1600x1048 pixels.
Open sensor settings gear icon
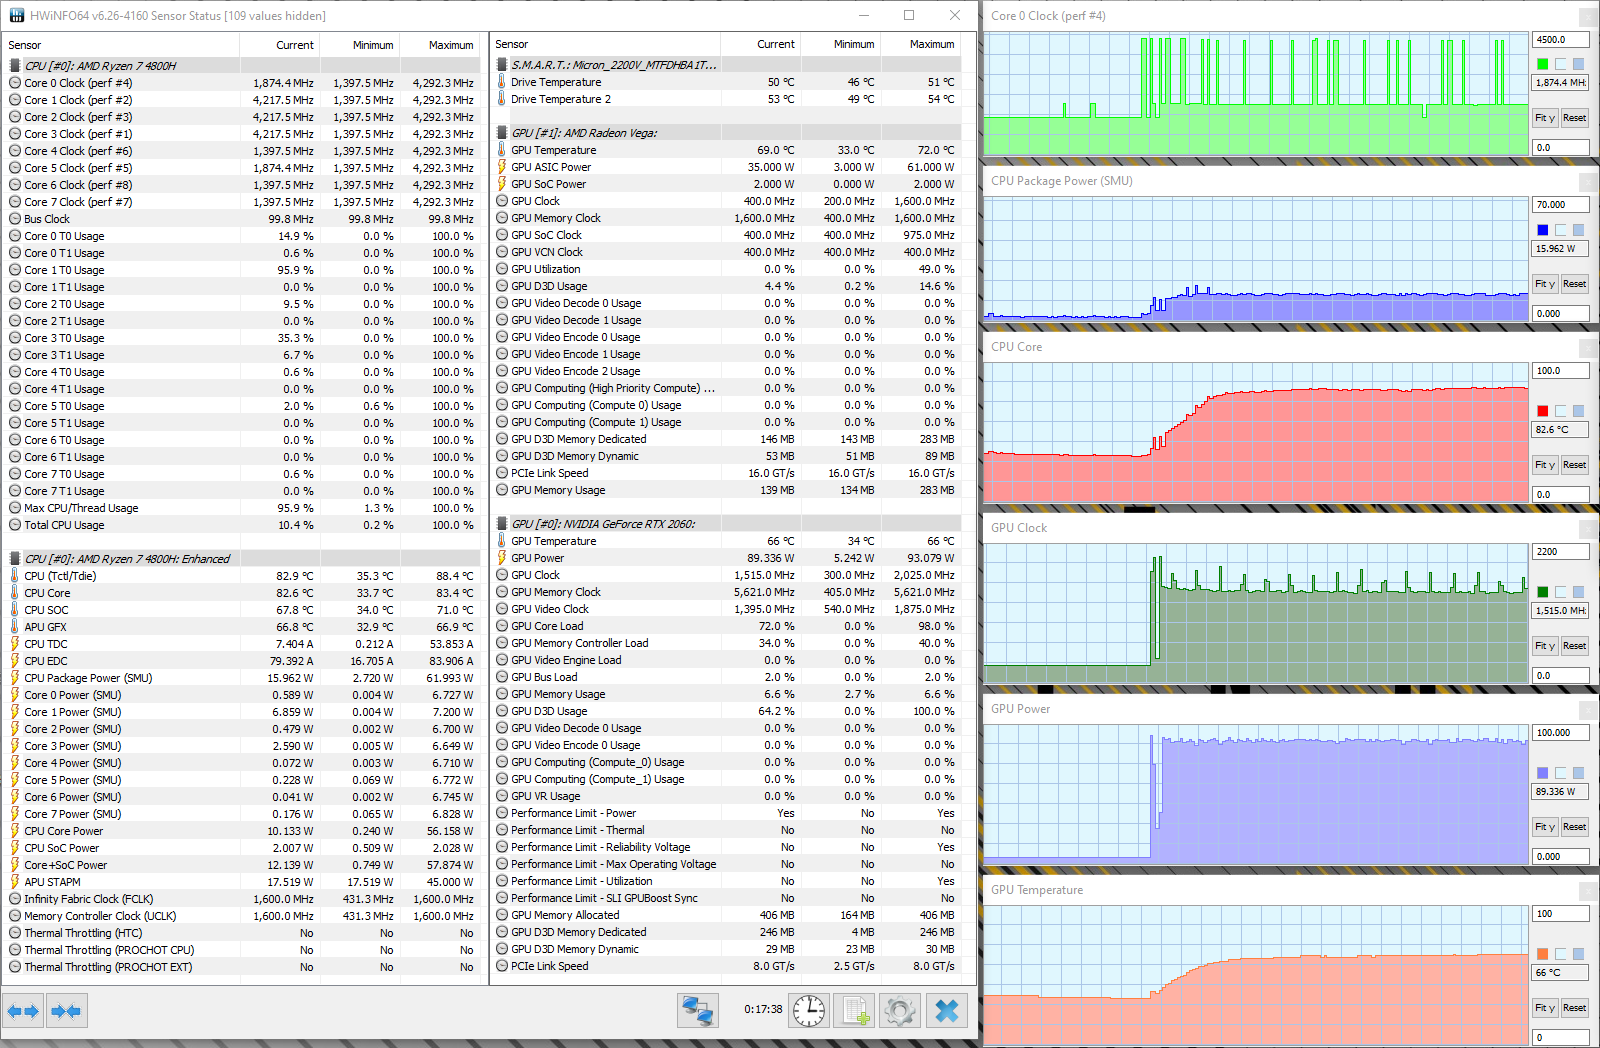899,1011
